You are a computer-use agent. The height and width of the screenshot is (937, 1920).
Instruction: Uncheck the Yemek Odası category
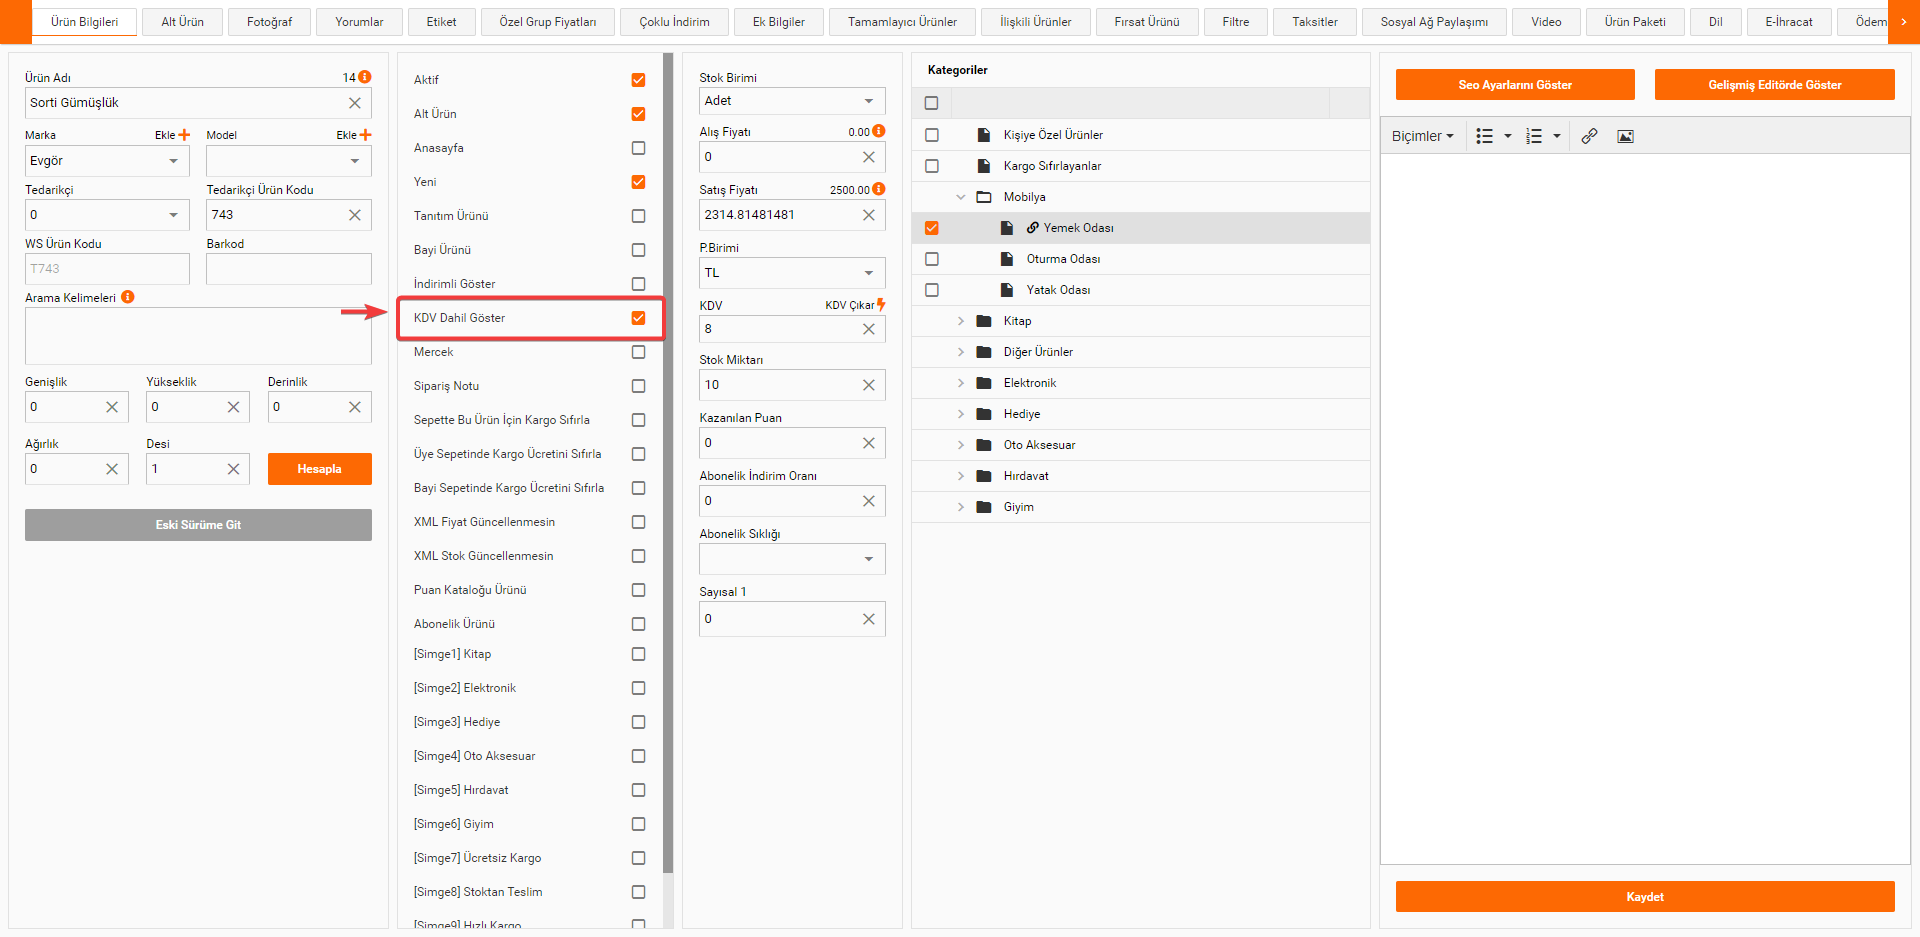[932, 228]
